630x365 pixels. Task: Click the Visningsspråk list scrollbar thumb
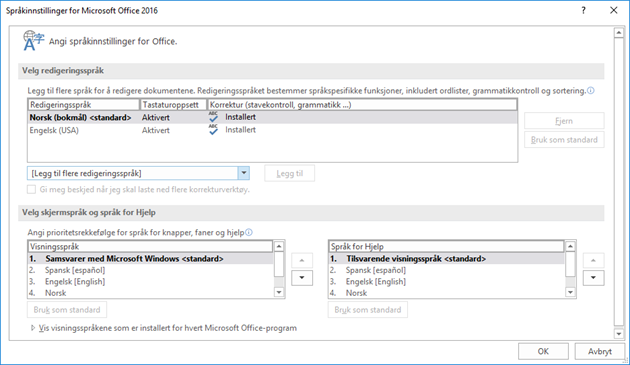coord(279,265)
